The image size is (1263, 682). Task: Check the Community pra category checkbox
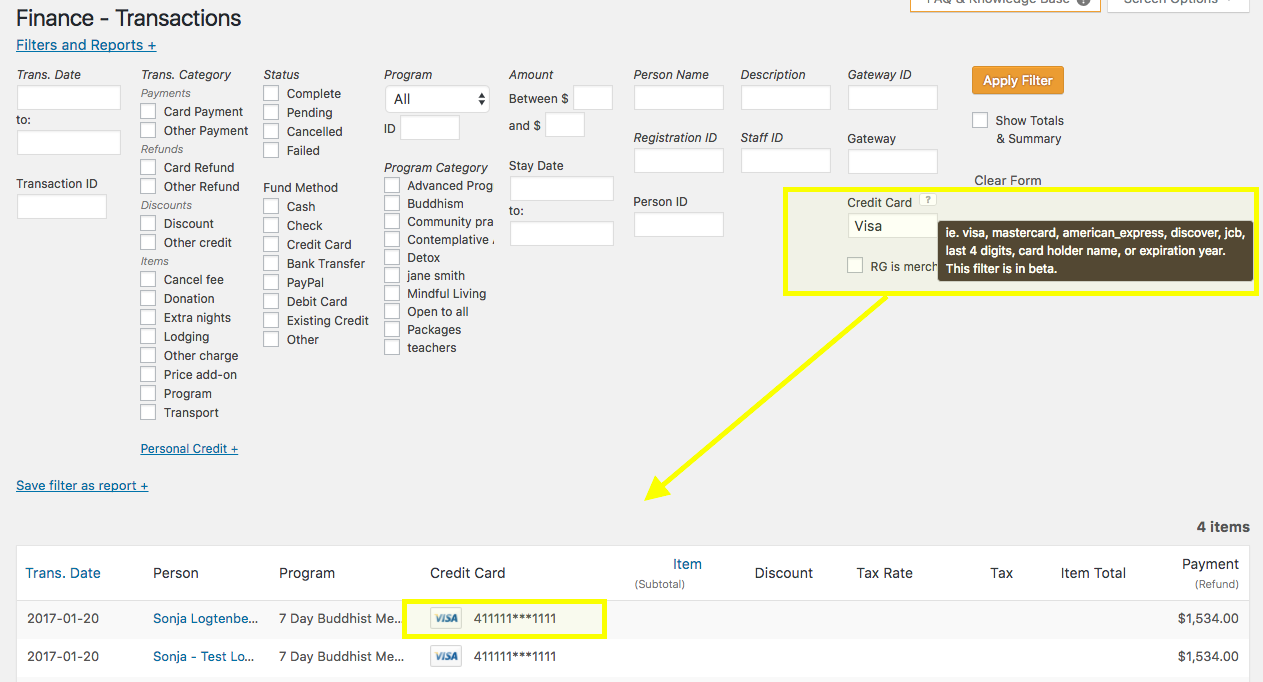392,221
